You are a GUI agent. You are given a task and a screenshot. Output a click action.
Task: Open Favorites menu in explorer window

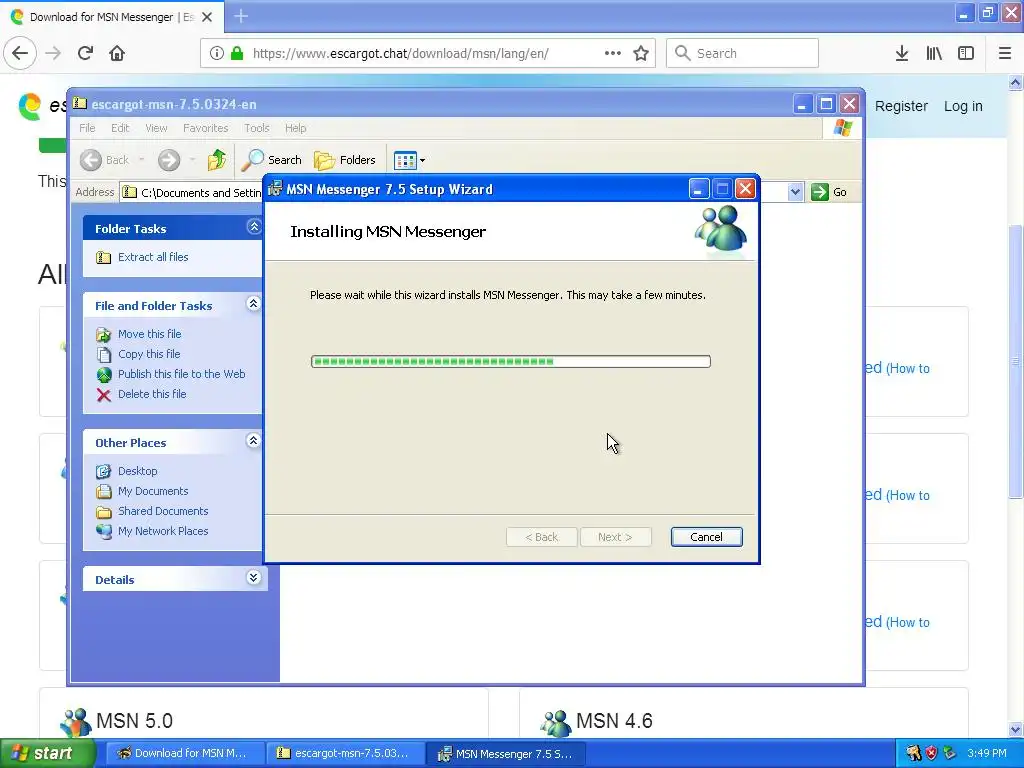click(206, 128)
